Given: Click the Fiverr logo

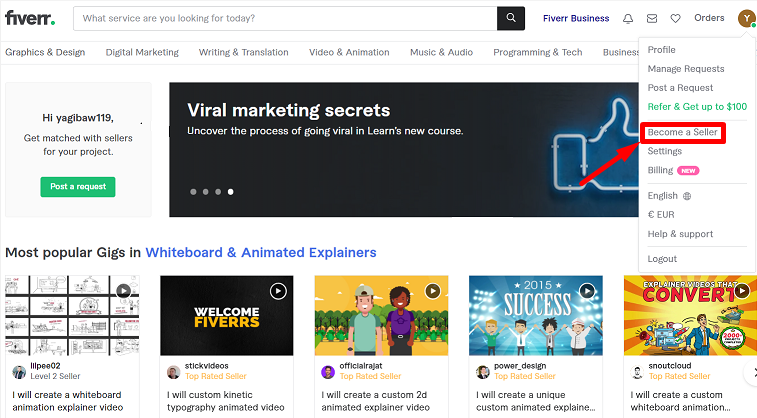Looking at the screenshot, I should (30, 18).
